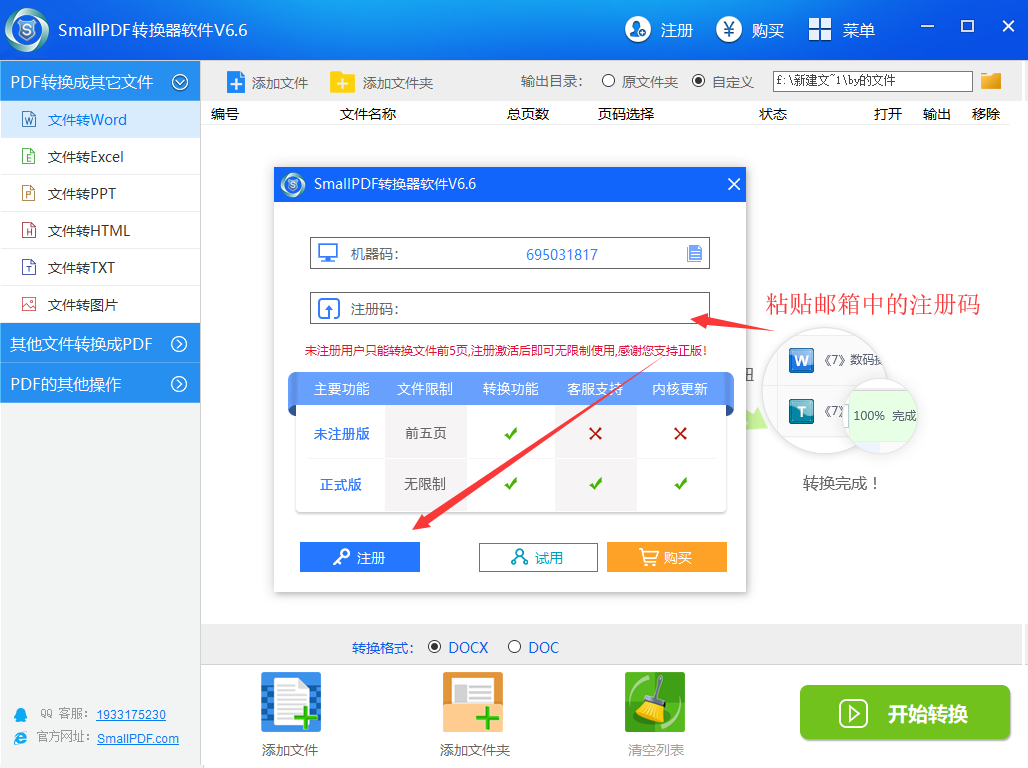
Task: Select the DOC conversion format
Action: pos(515,647)
